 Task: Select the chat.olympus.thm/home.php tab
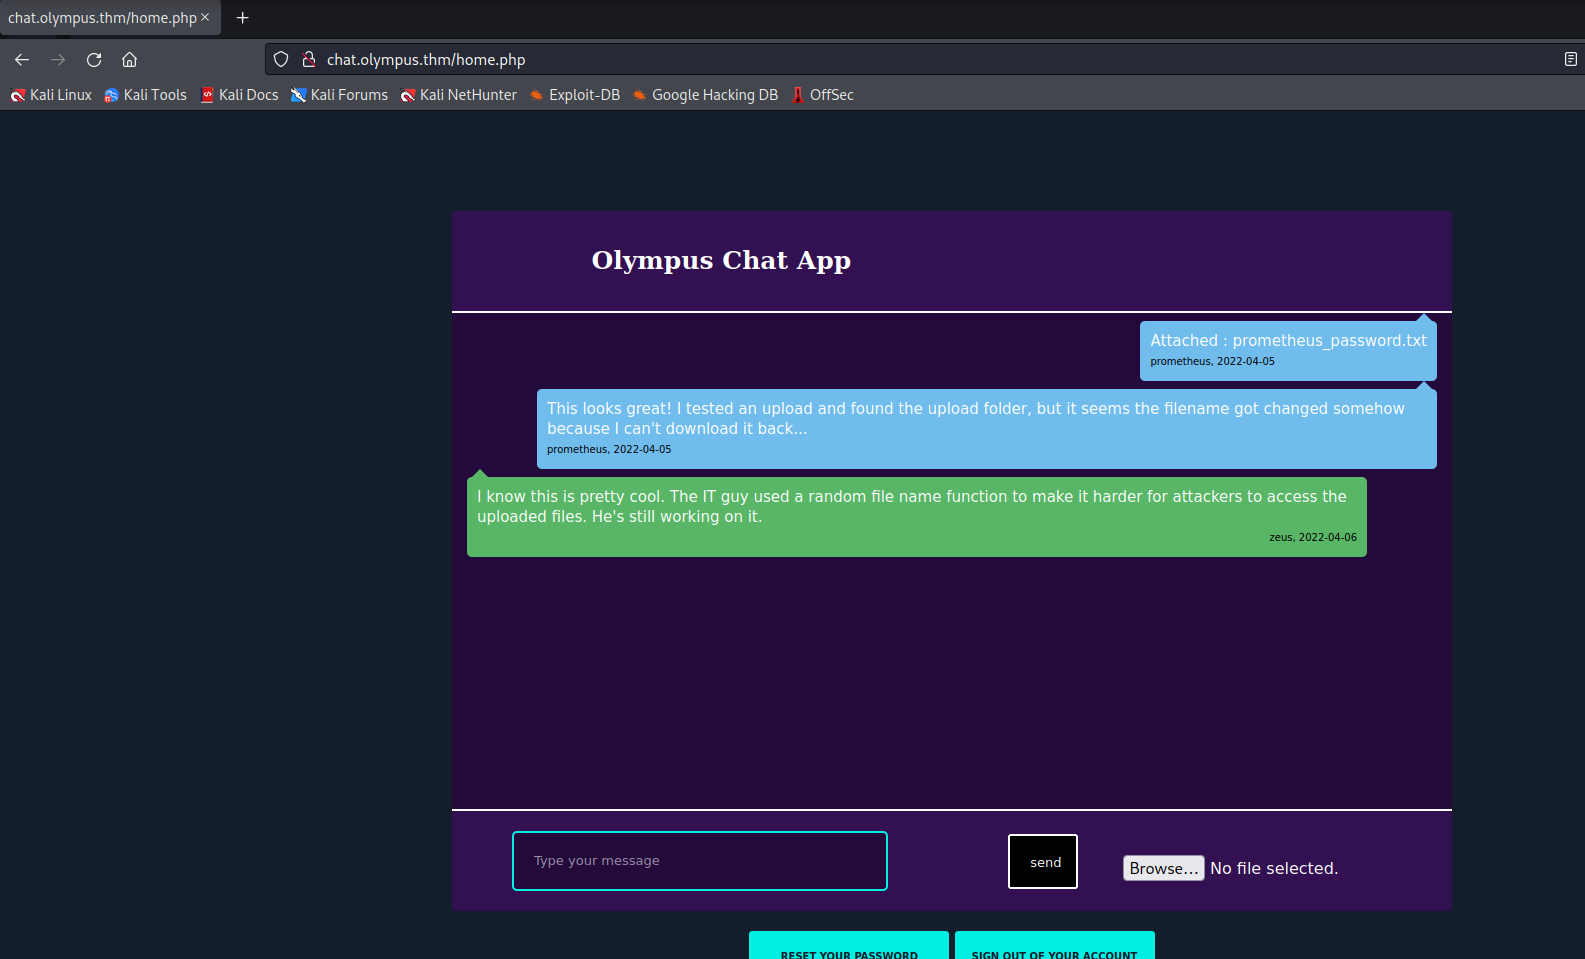click(109, 18)
